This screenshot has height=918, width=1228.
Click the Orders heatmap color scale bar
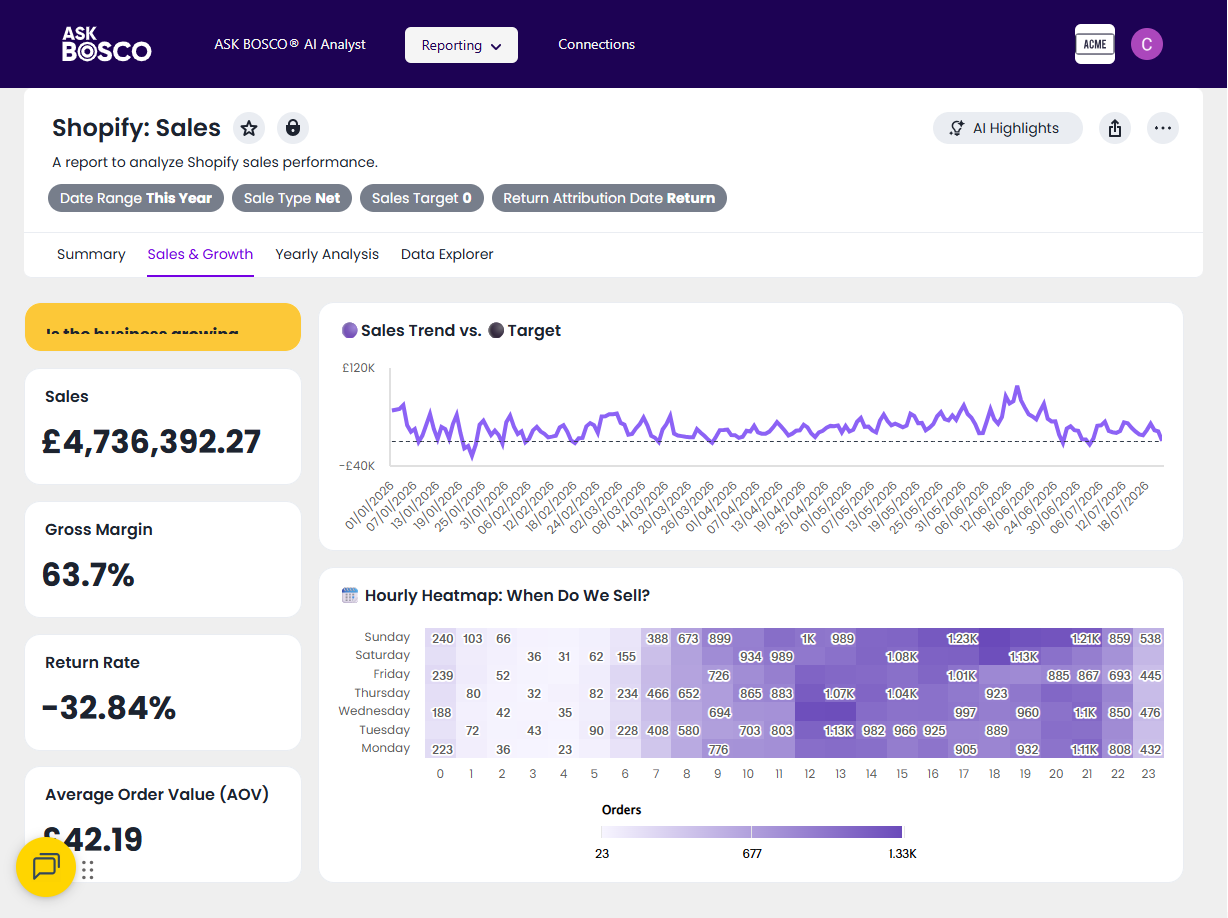click(752, 832)
